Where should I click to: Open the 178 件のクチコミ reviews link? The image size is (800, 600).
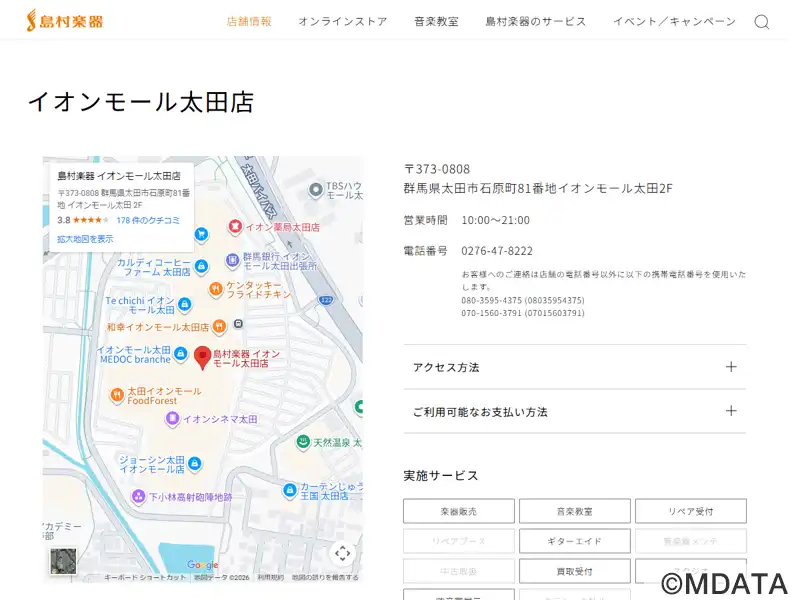coord(148,220)
